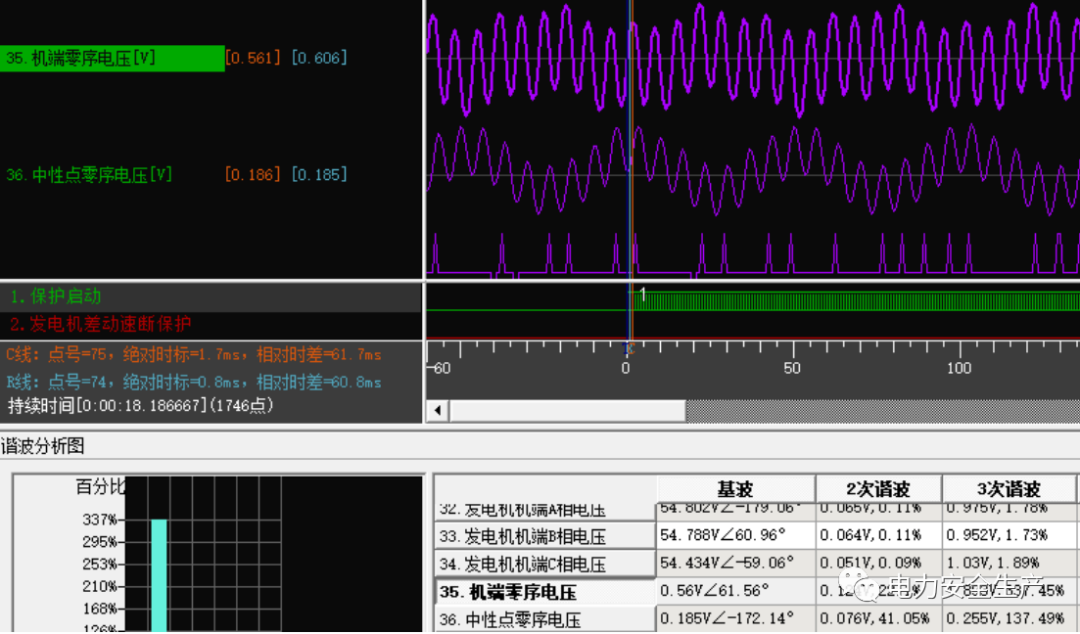
Task: Click the 0 ms mark on time ruler
Action: (x=626, y=367)
